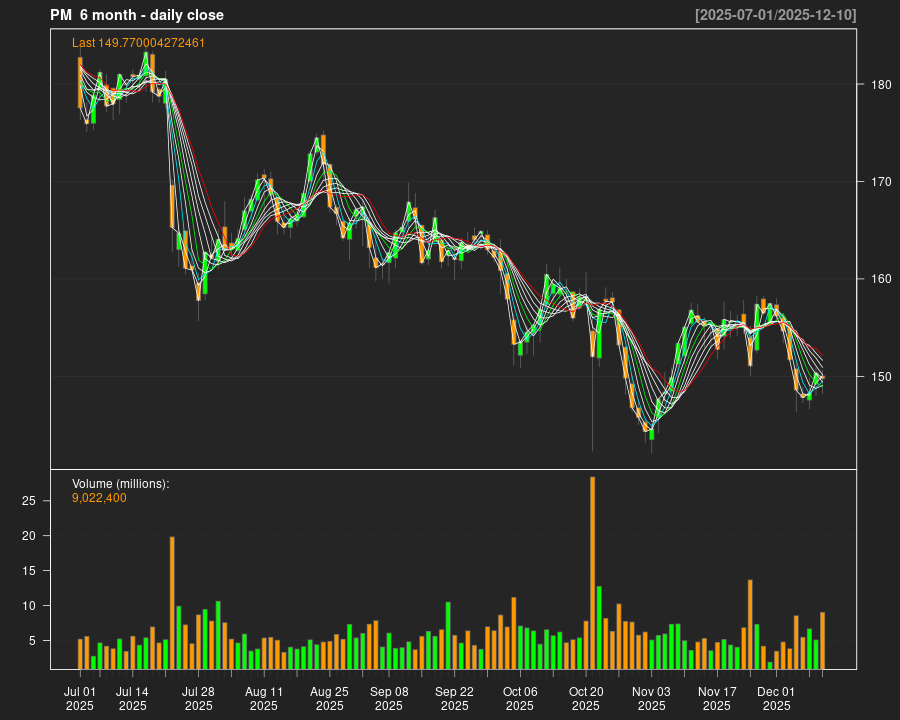Select the orange 9,022,400 volume value
This screenshot has height=720, width=900.
[x=99, y=498]
